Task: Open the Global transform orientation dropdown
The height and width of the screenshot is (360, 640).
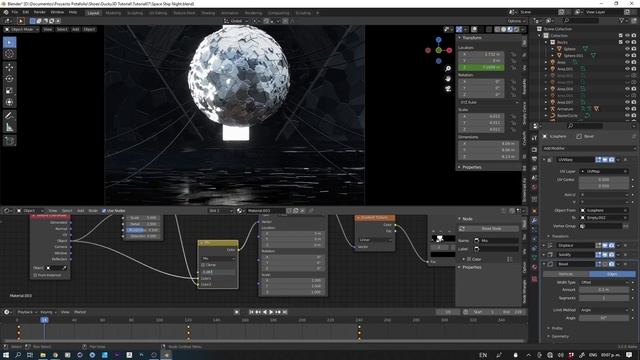Action: [x=236, y=21]
